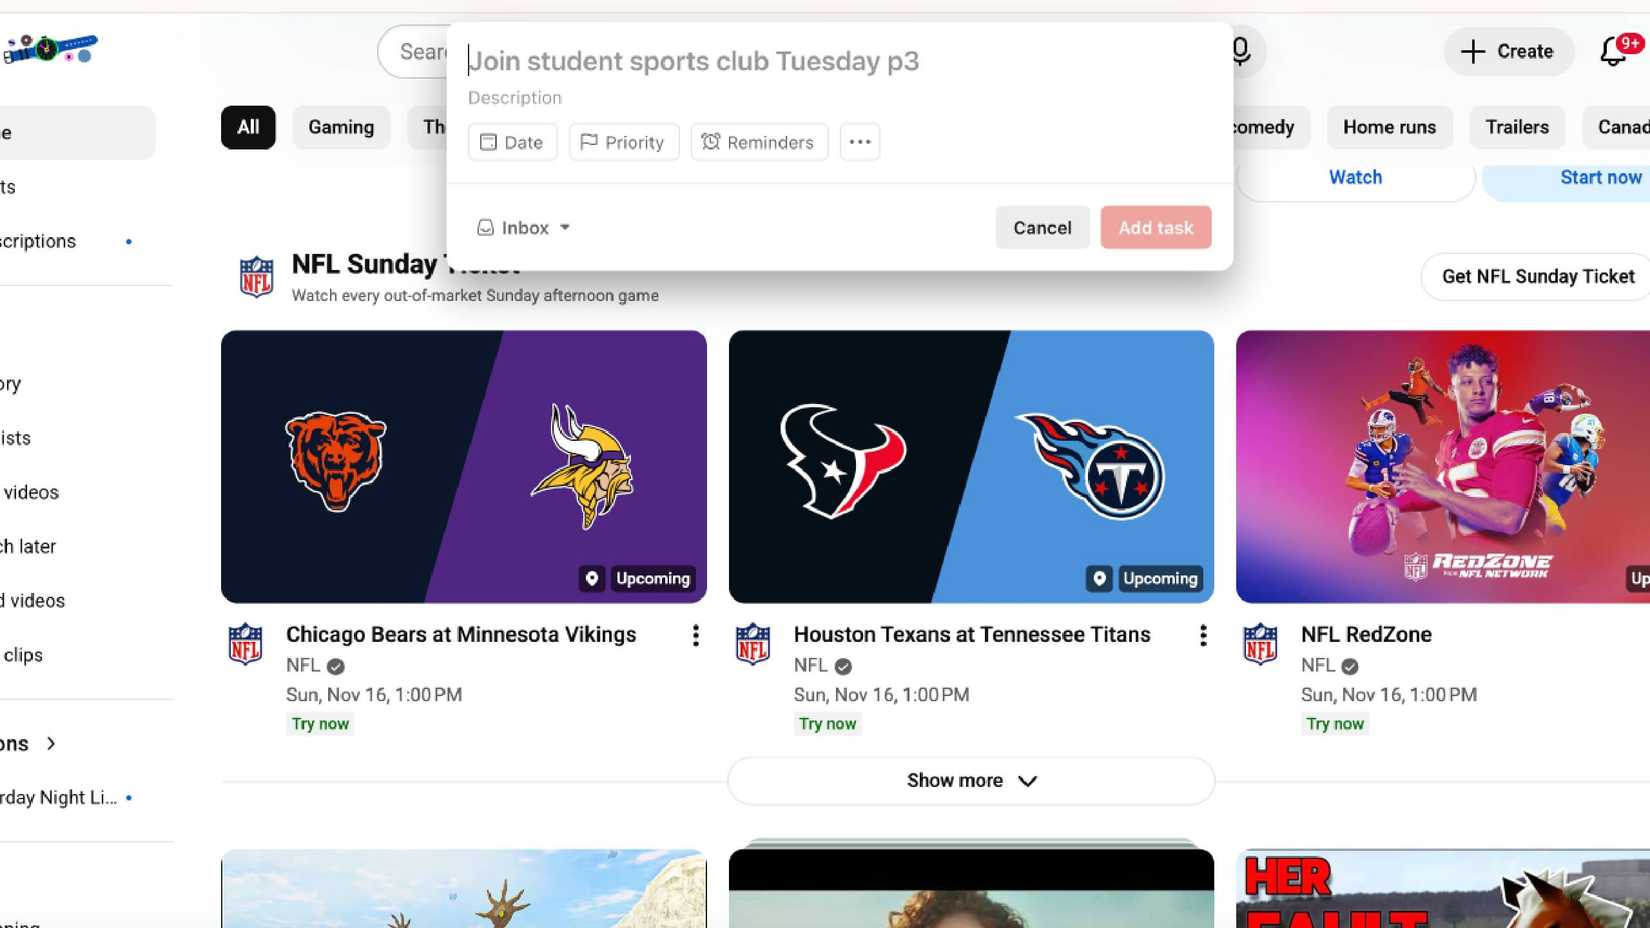Select the Trailers filter chip
This screenshot has width=1650, height=928.
(1517, 127)
